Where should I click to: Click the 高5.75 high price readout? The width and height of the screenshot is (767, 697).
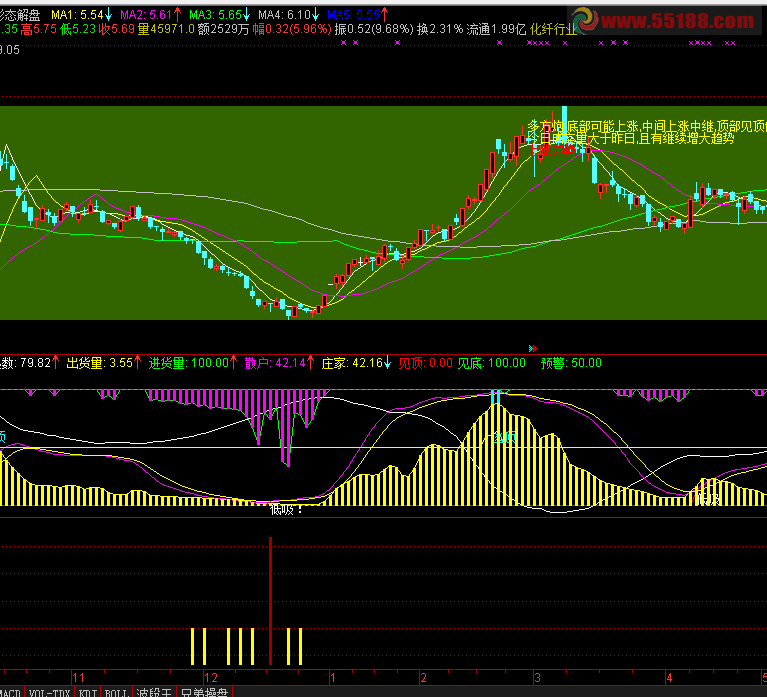39,29
